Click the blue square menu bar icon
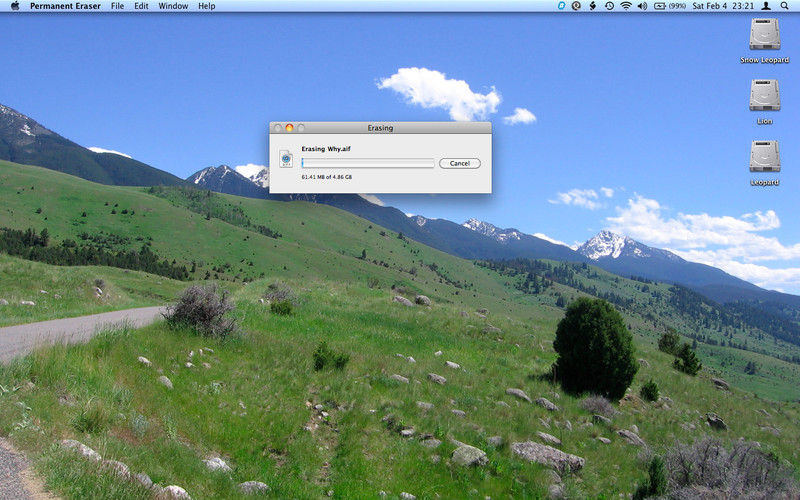Viewport: 800px width, 500px height. pyautogui.click(x=561, y=6)
